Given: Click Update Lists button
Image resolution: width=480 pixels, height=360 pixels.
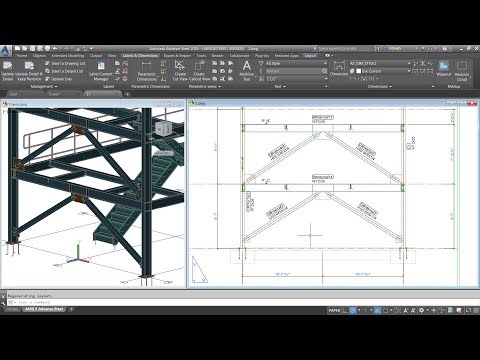Looking at the screenshot, I should tap(59, 79).
